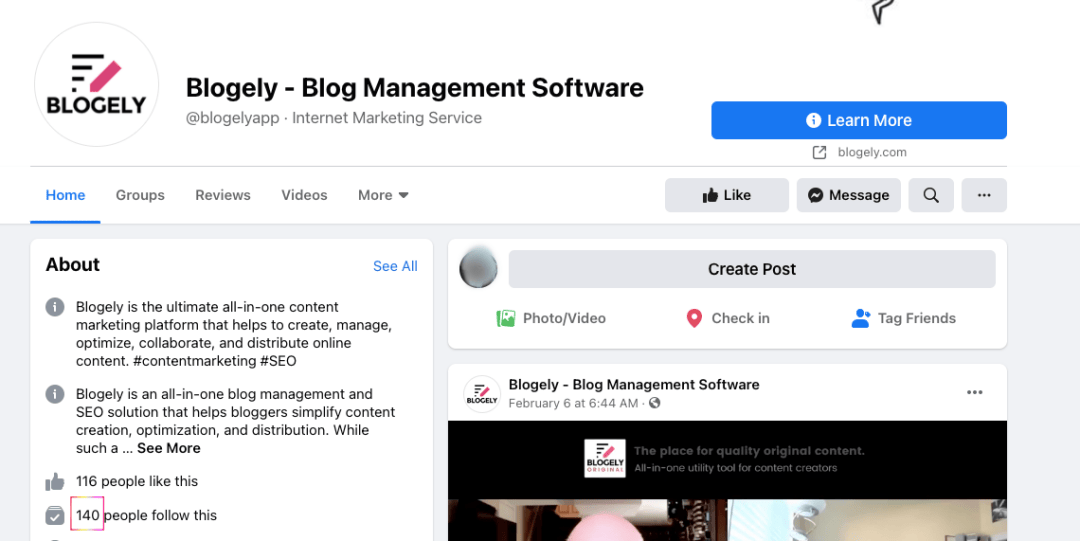Open the post's three-dot options menu
Viewport: 1080px width, 541px height.
pyautogui.click(x=975, y=392)
